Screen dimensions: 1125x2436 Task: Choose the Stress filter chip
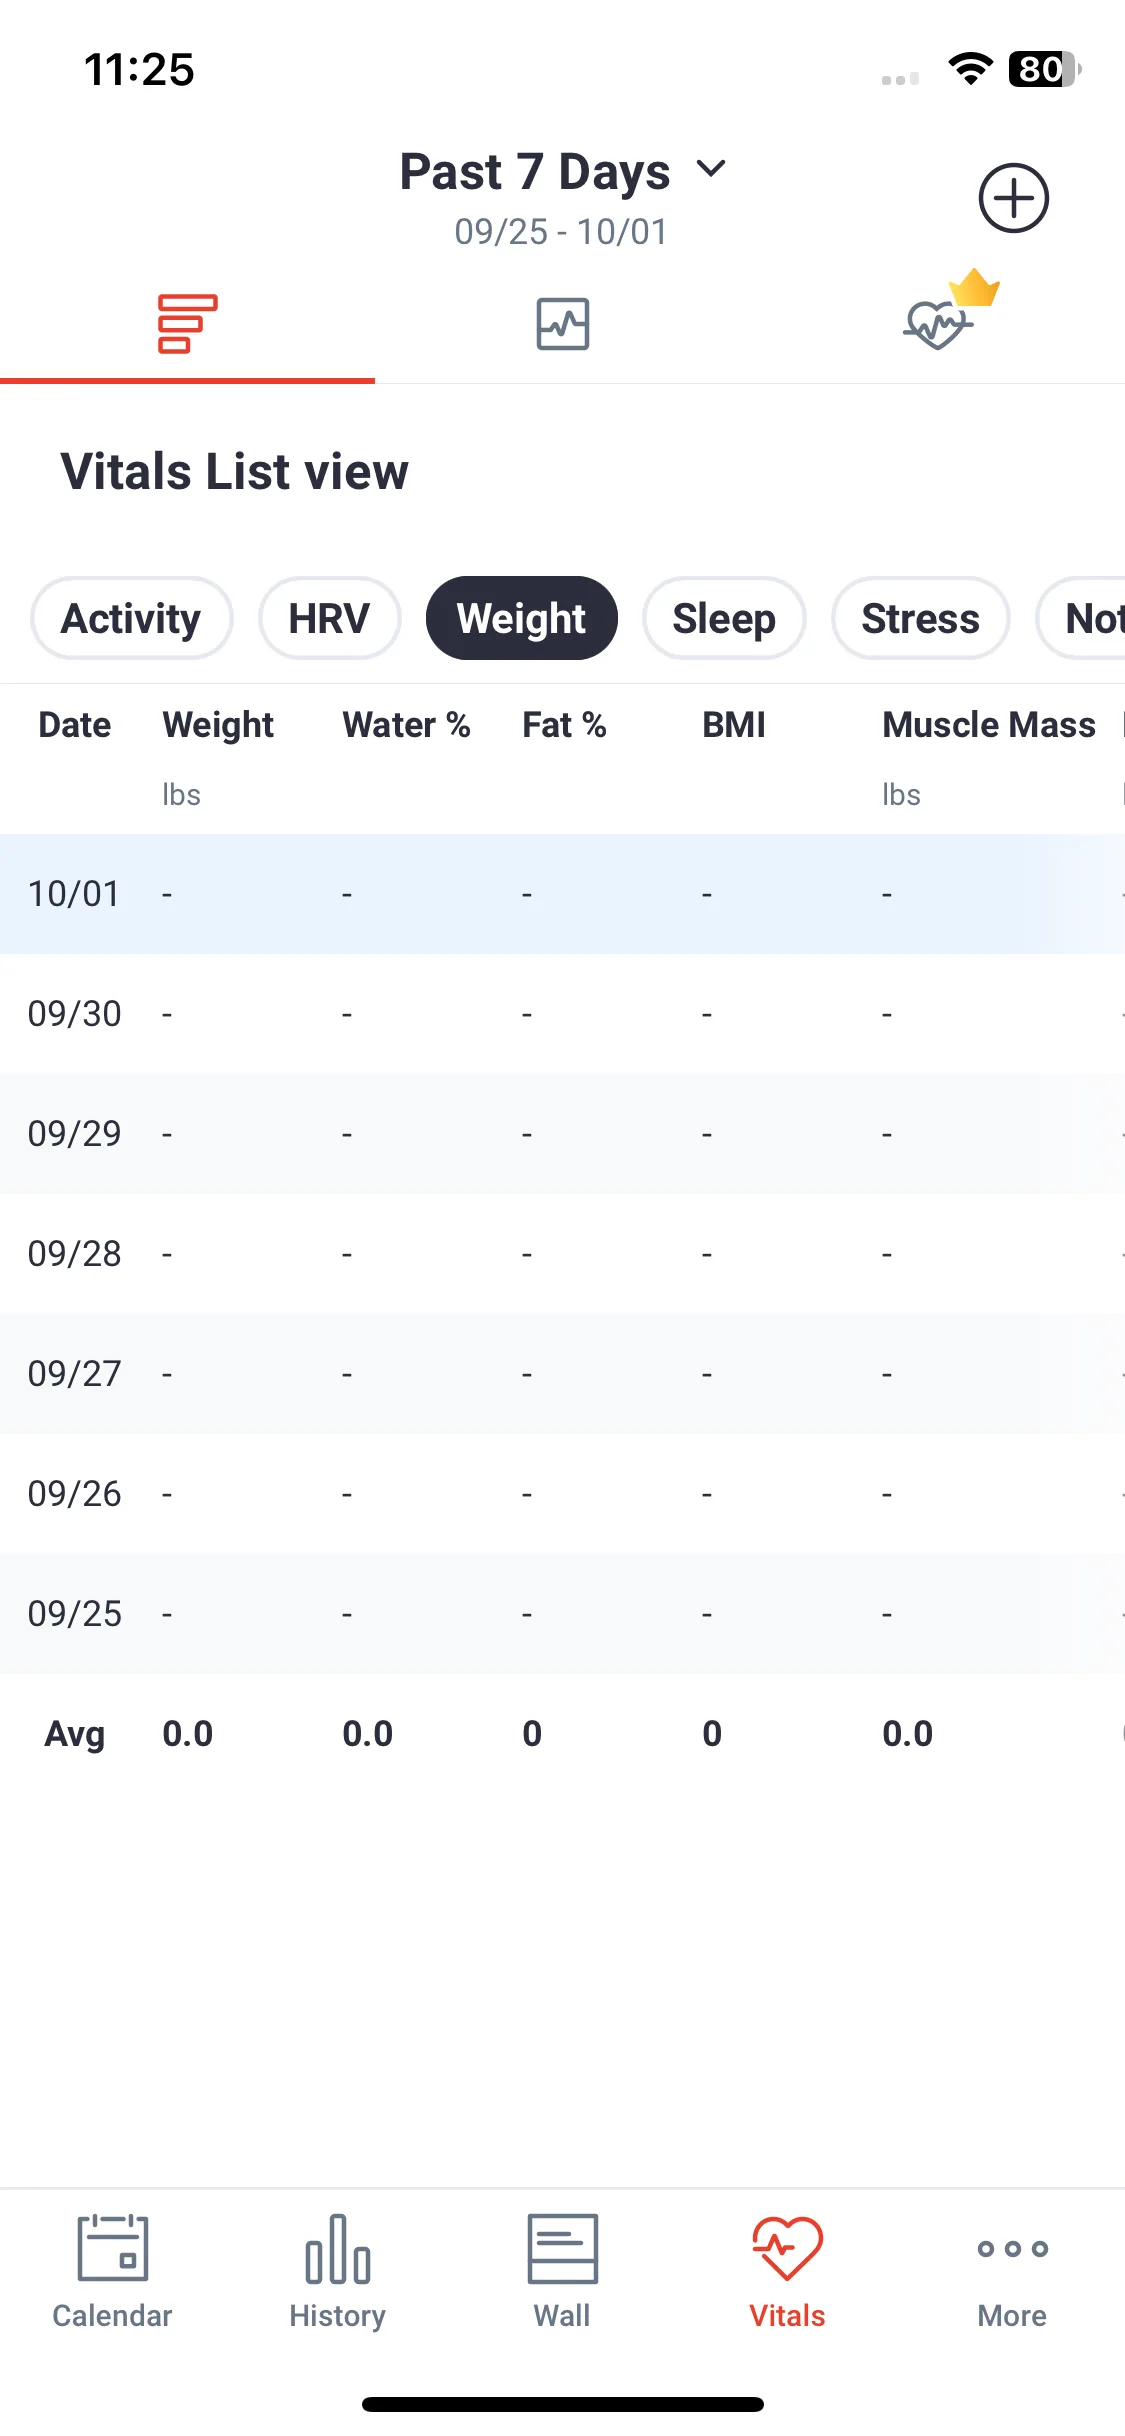(x=920, y=618)
